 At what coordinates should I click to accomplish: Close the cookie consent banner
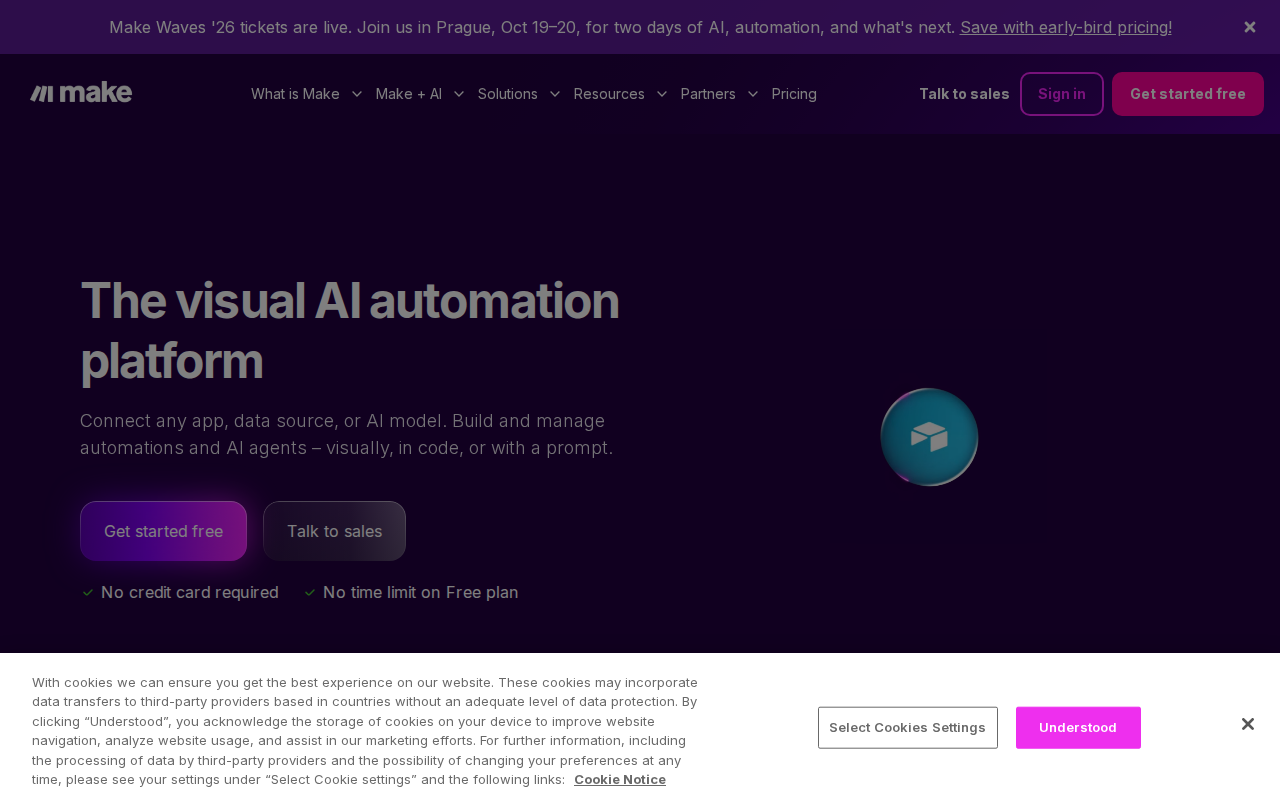click(1248, 724)
